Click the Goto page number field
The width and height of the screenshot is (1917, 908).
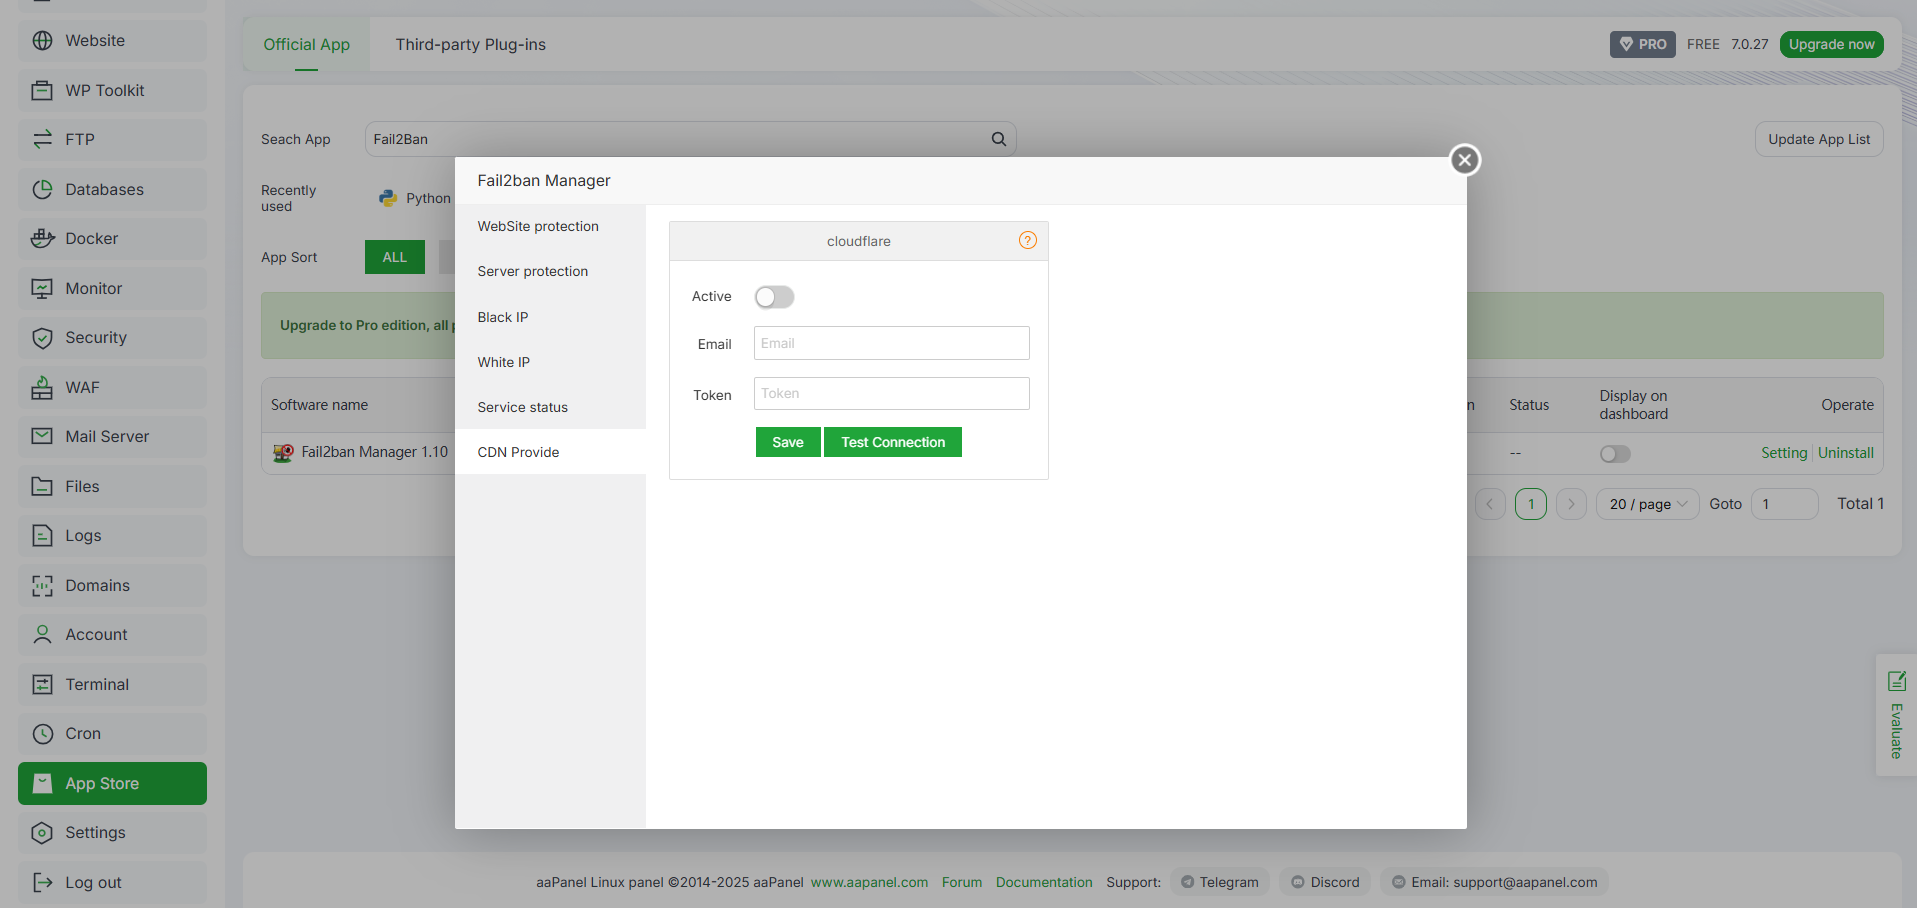tap(1785, 504)
